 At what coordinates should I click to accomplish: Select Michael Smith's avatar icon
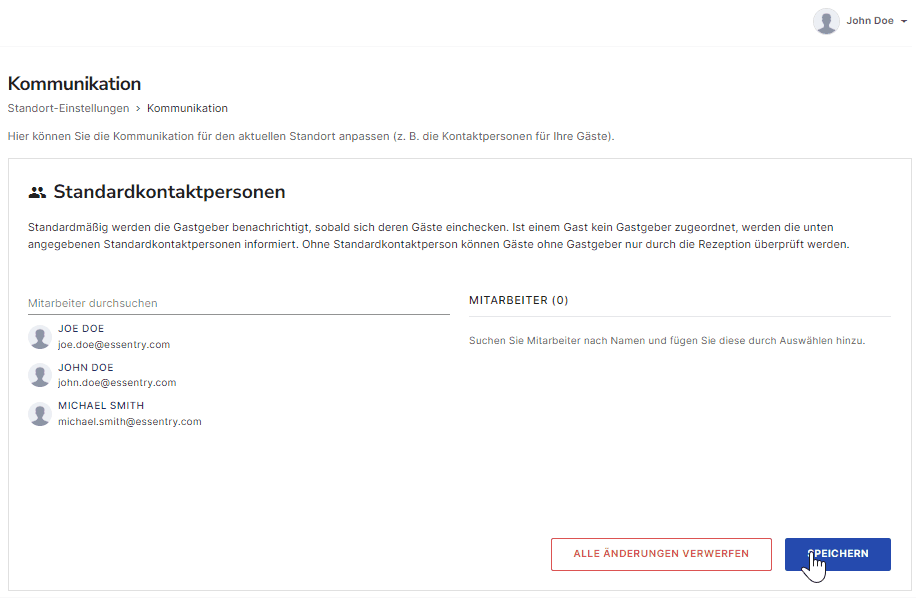pyautogui.click(x=40, y=414)
